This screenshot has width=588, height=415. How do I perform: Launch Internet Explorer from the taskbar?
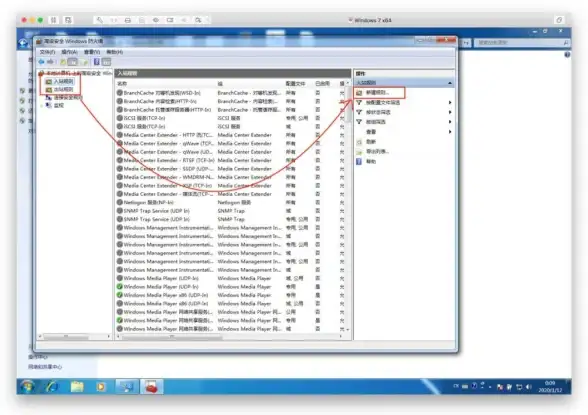(52, 386)
